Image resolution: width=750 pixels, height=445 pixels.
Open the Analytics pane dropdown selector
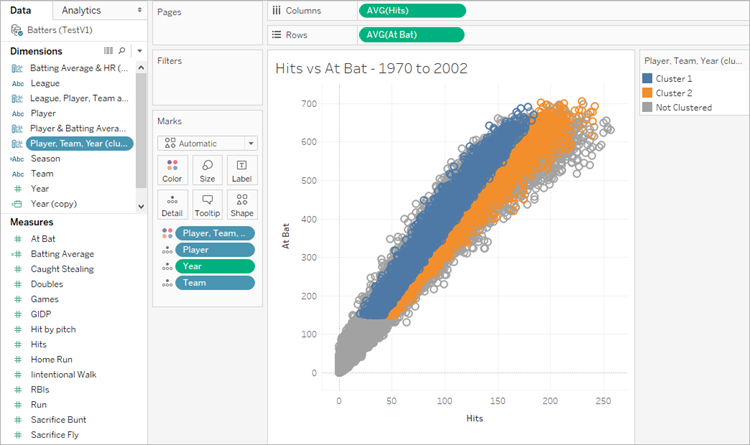point(139,10)
